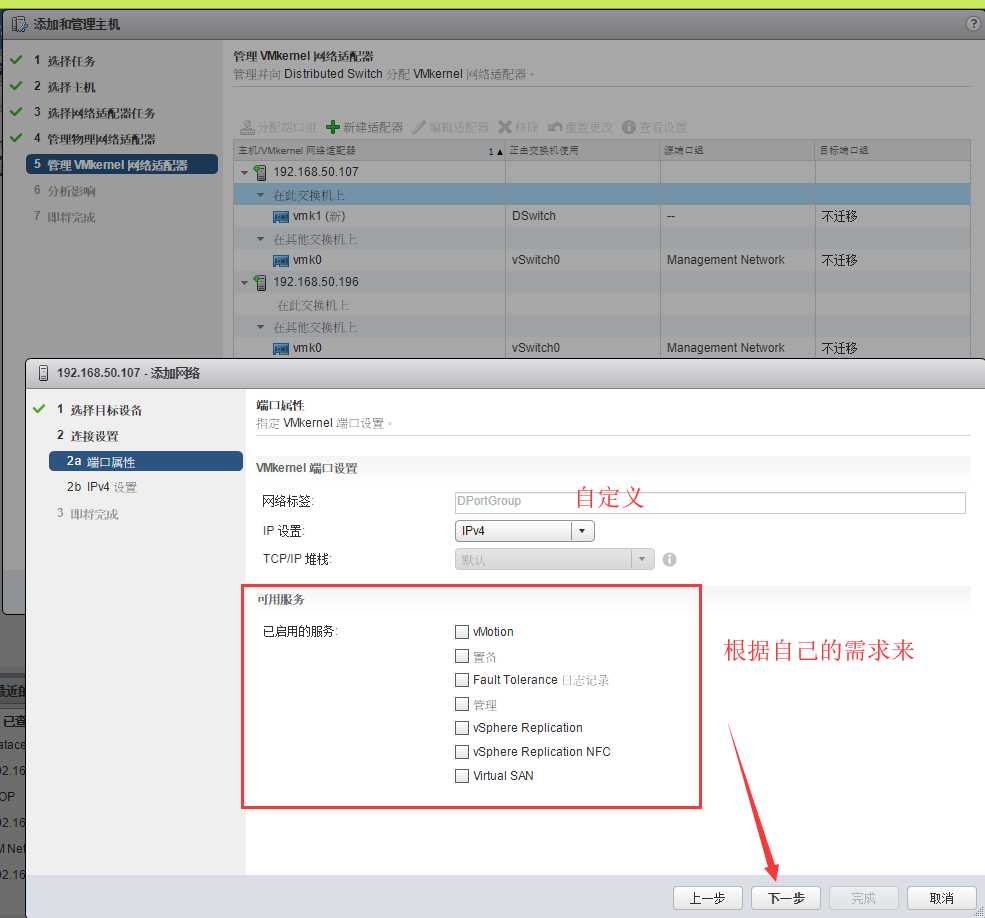This screenshot has height=918, width=985.
Task: Click the host icon in Add Networking title
Action: (43, 373)
